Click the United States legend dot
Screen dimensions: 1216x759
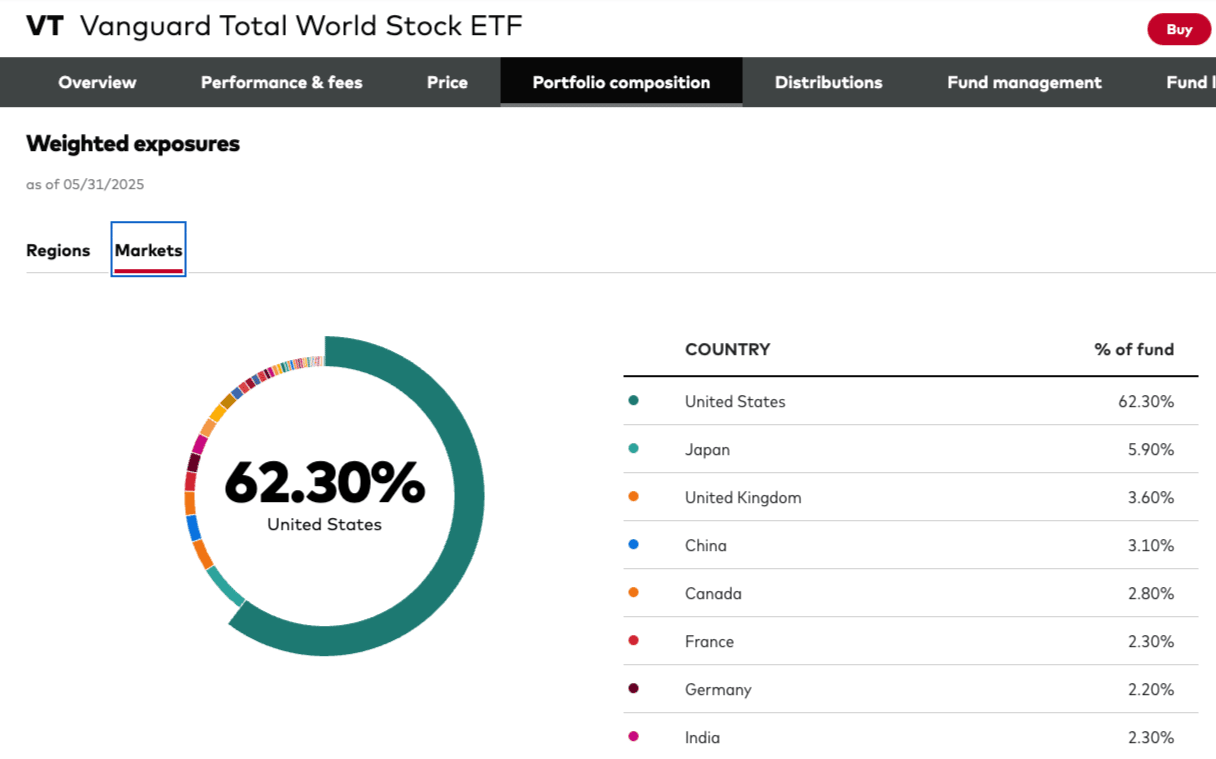(633, 401)
